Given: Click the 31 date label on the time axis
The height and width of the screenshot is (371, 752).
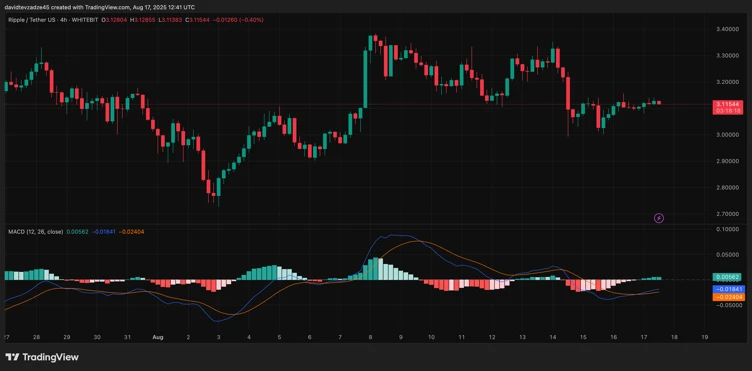Looking at the screenshot, I should click(127, 337).
